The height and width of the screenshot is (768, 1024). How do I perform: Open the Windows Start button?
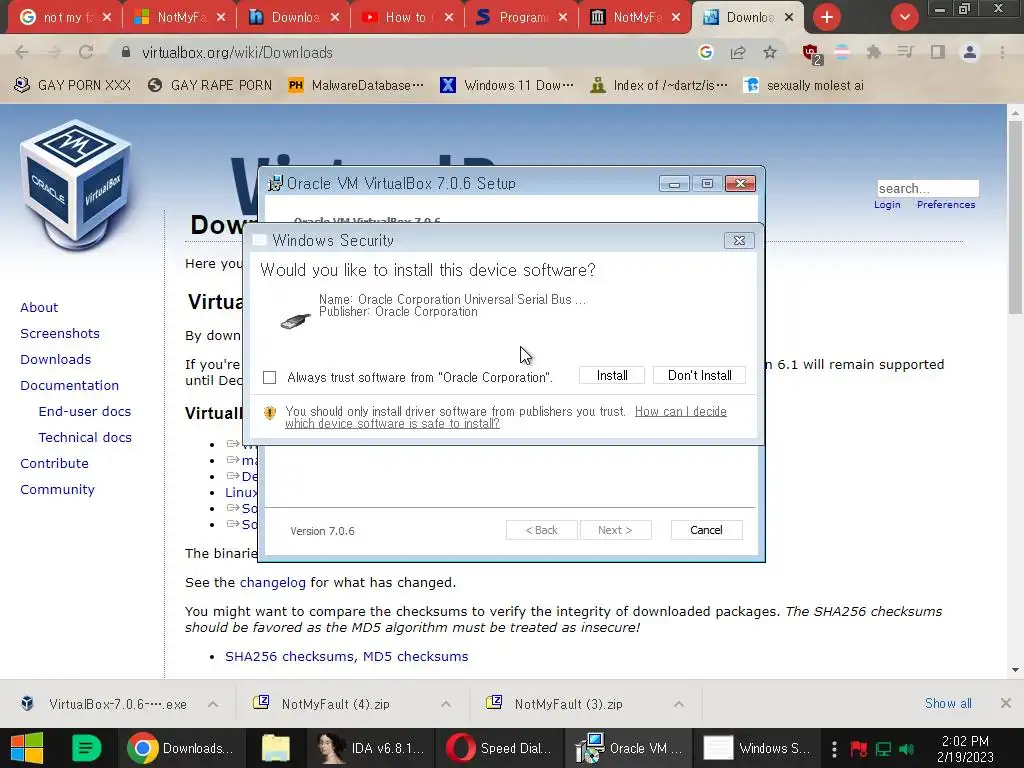point(27,748)
